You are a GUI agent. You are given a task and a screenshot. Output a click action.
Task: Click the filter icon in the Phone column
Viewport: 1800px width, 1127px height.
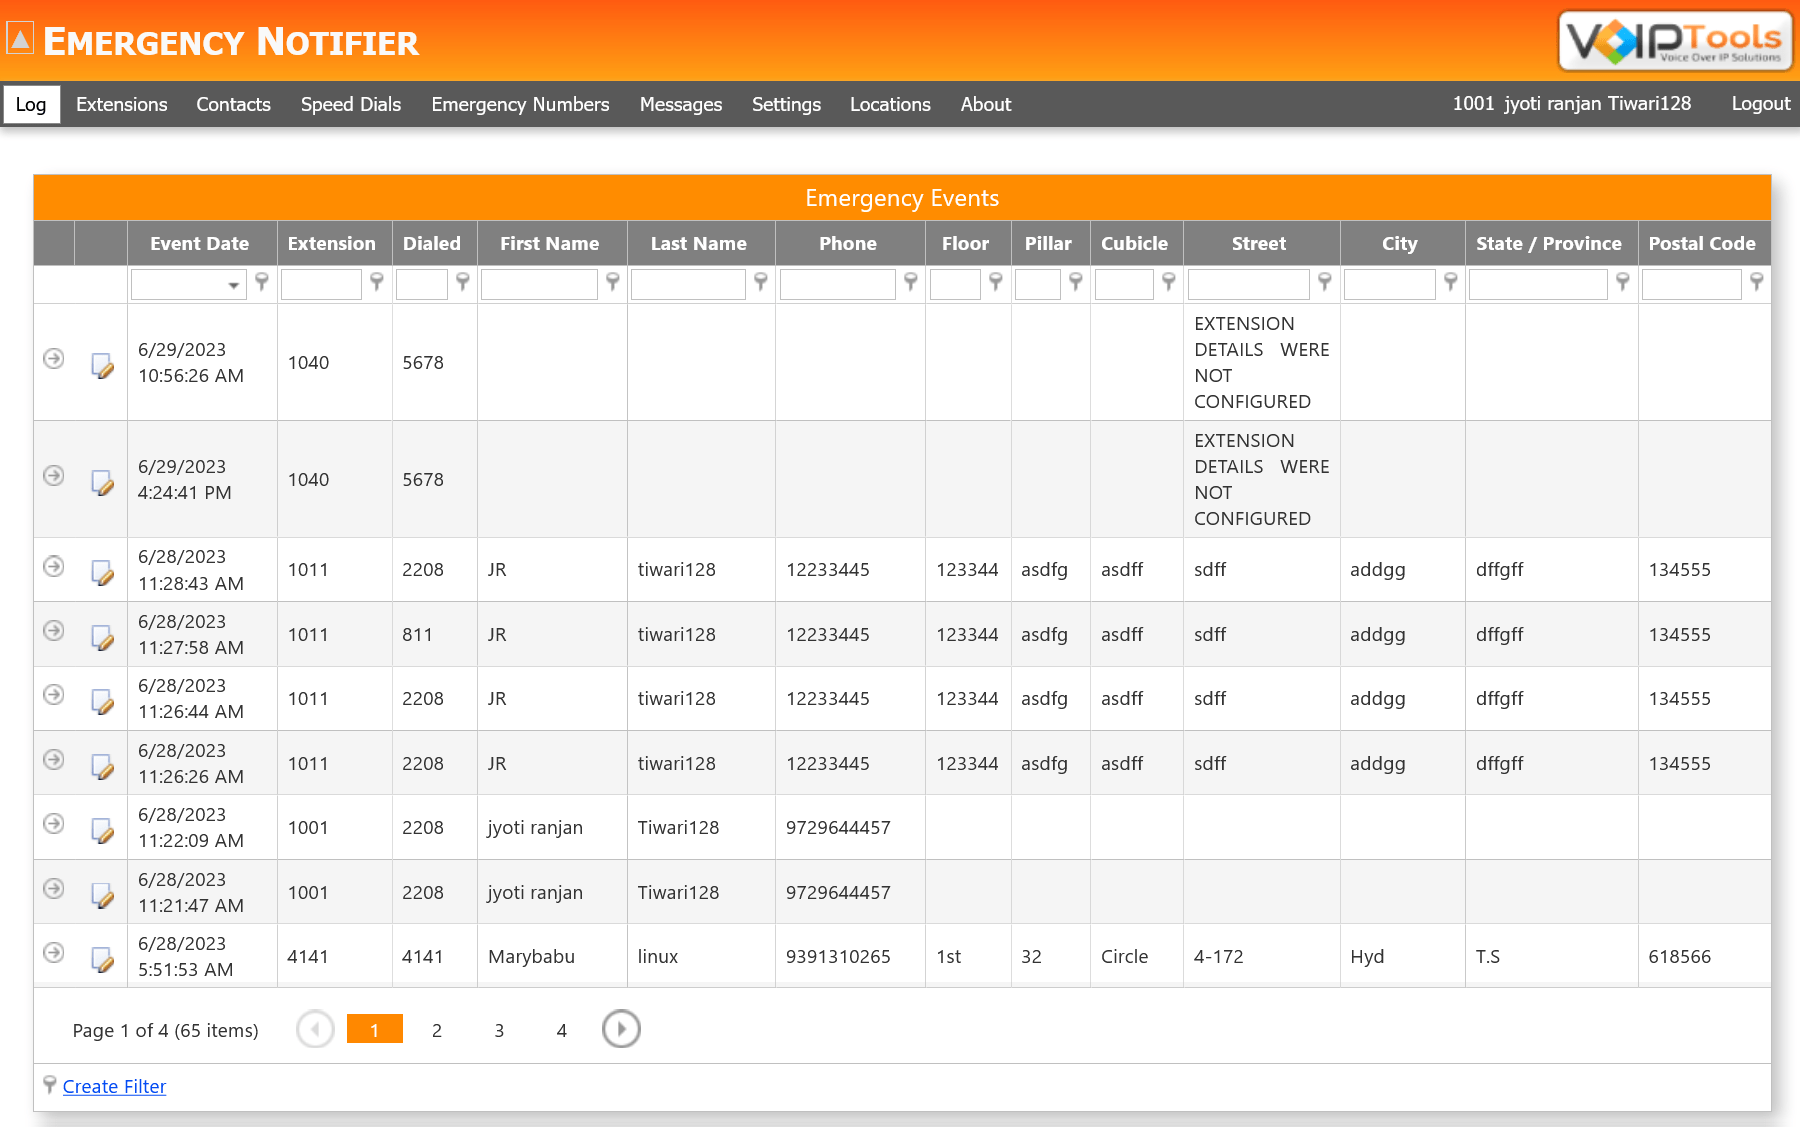point(910,283)
